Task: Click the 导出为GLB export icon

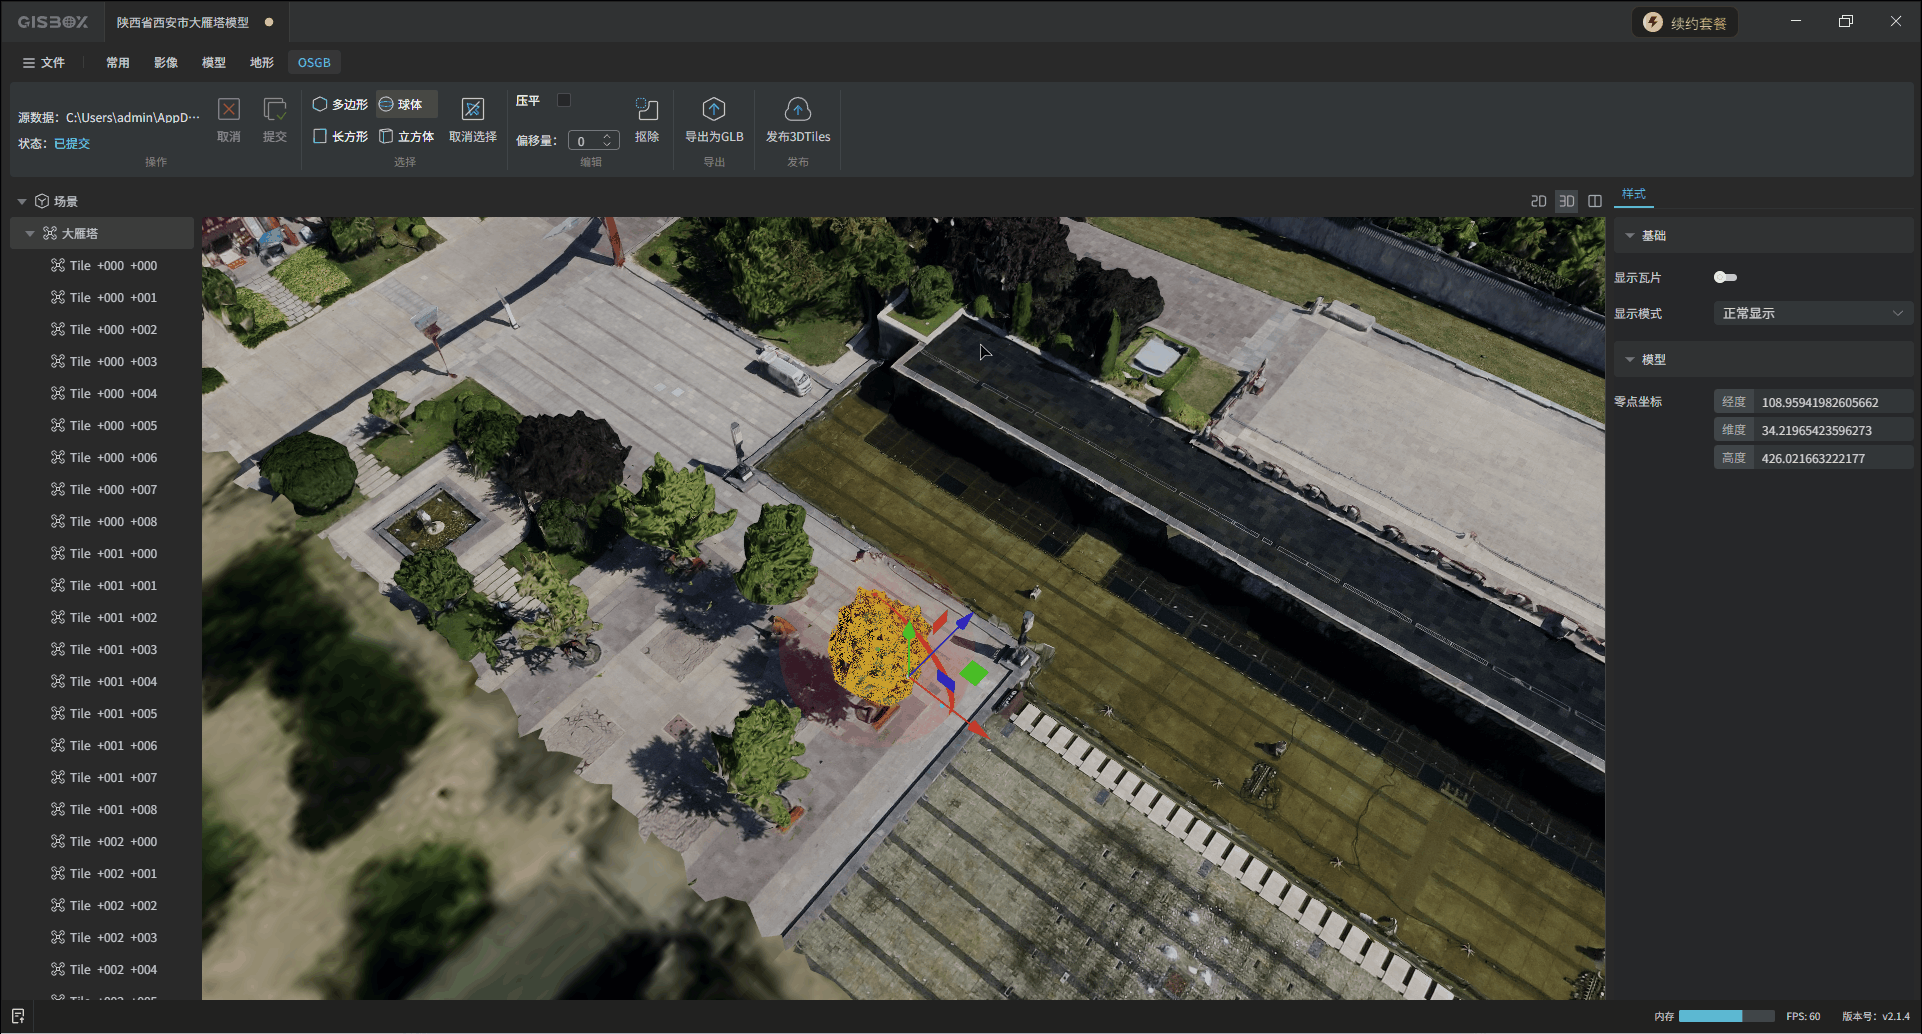Action: 713,109
